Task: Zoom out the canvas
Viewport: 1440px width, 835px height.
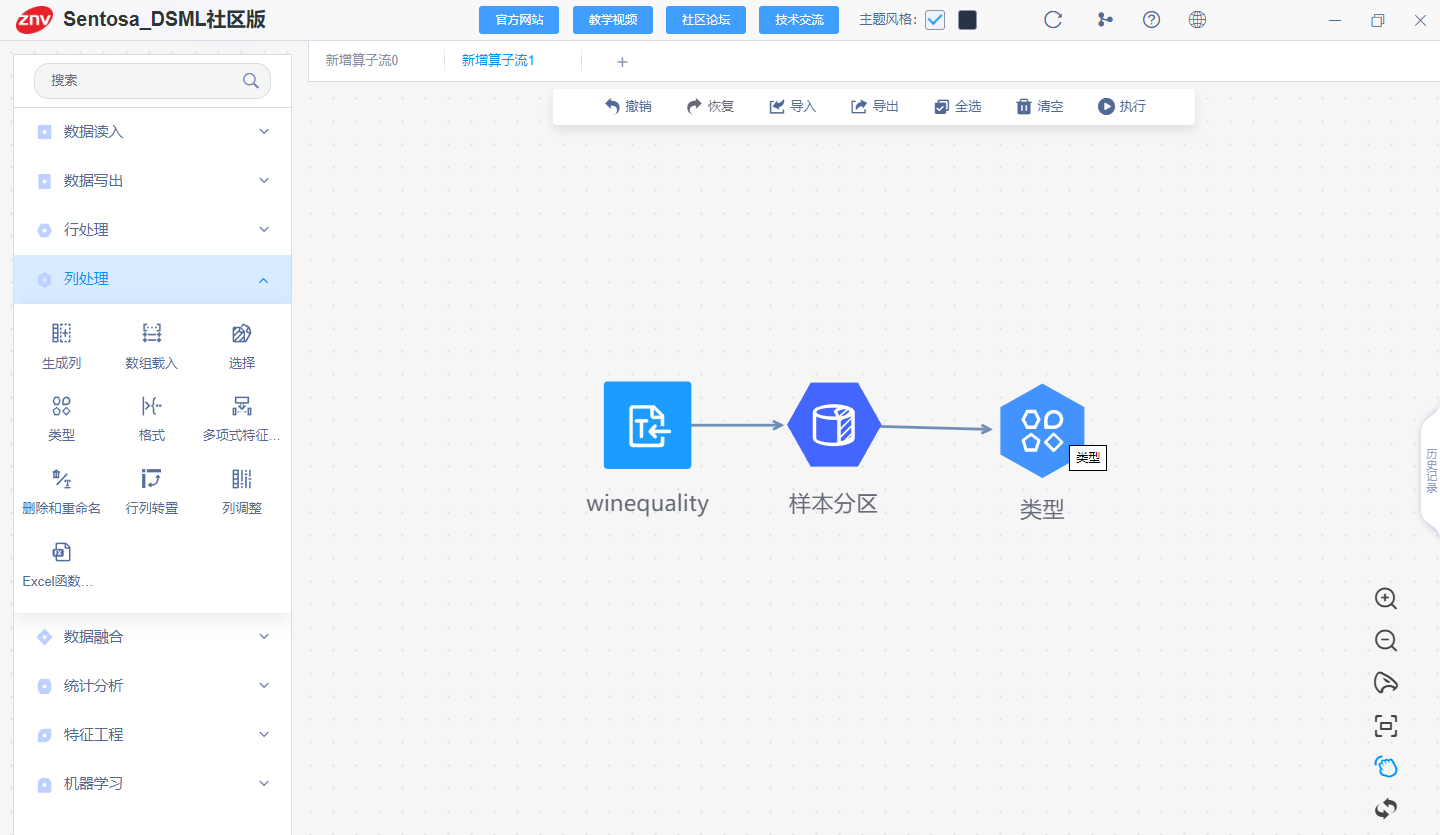Action: click(x=1385, y=641)
